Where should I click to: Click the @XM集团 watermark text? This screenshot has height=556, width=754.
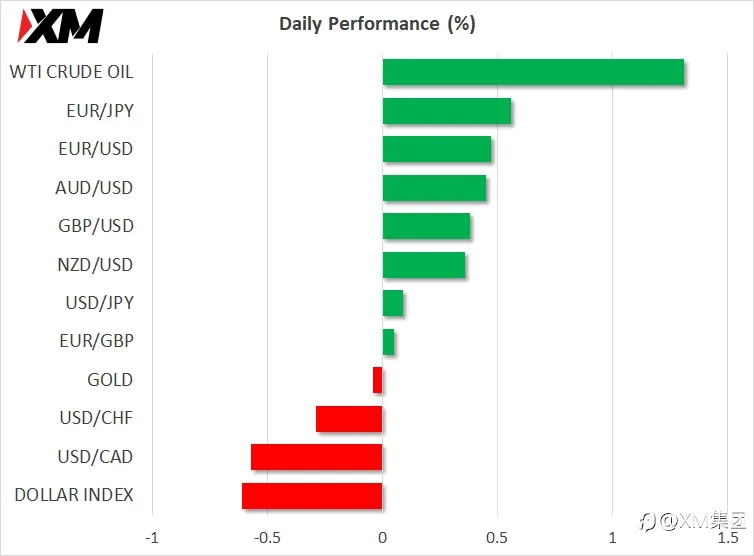[703, 521]
